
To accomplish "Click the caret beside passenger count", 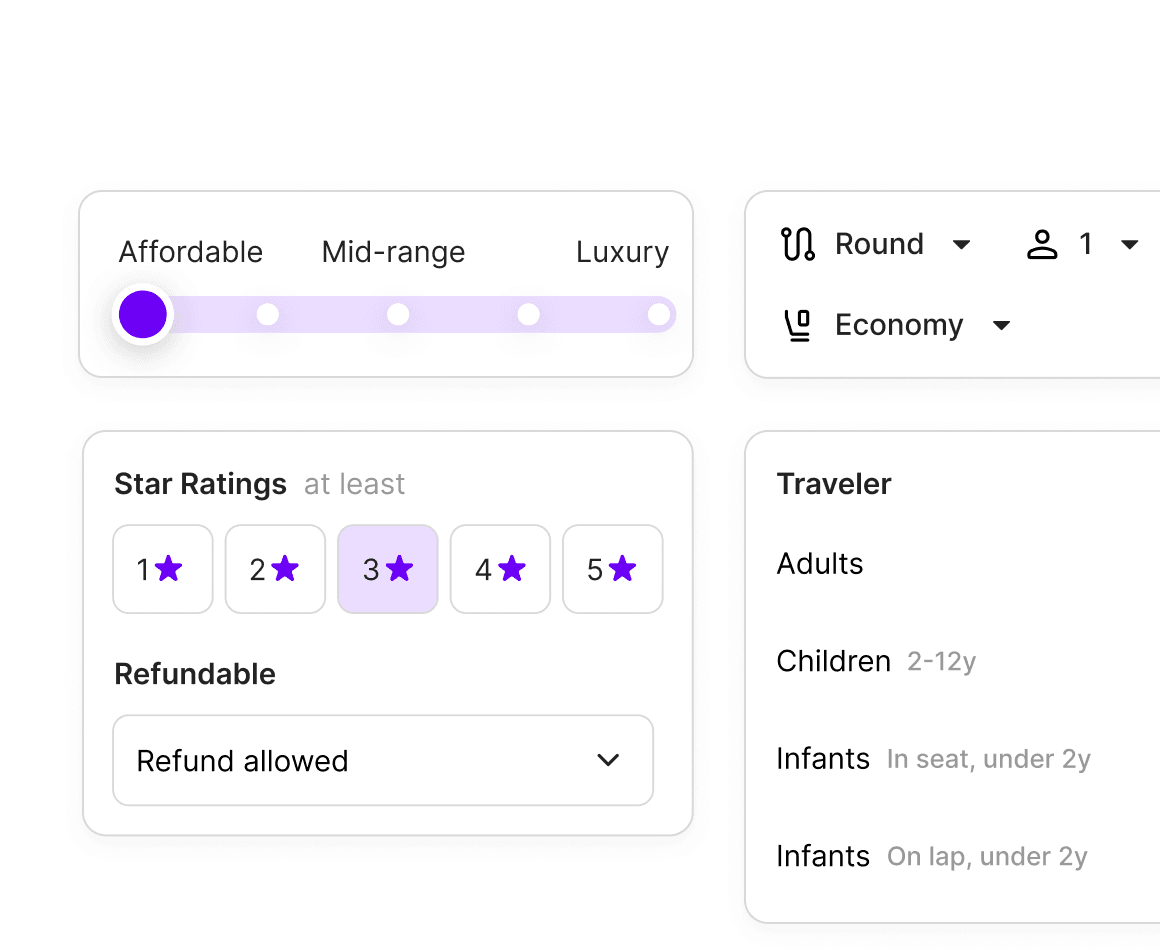I will pyautogui.click(x=1130, y=245).
